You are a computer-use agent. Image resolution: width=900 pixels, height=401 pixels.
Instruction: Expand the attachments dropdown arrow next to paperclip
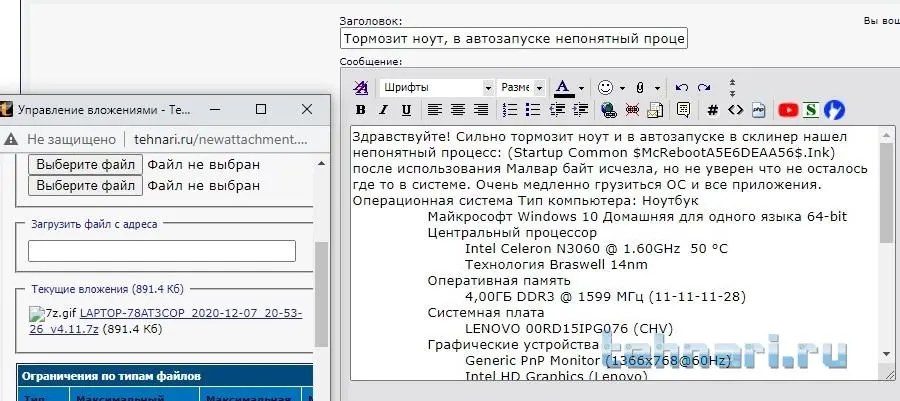[x=658, y=88]
